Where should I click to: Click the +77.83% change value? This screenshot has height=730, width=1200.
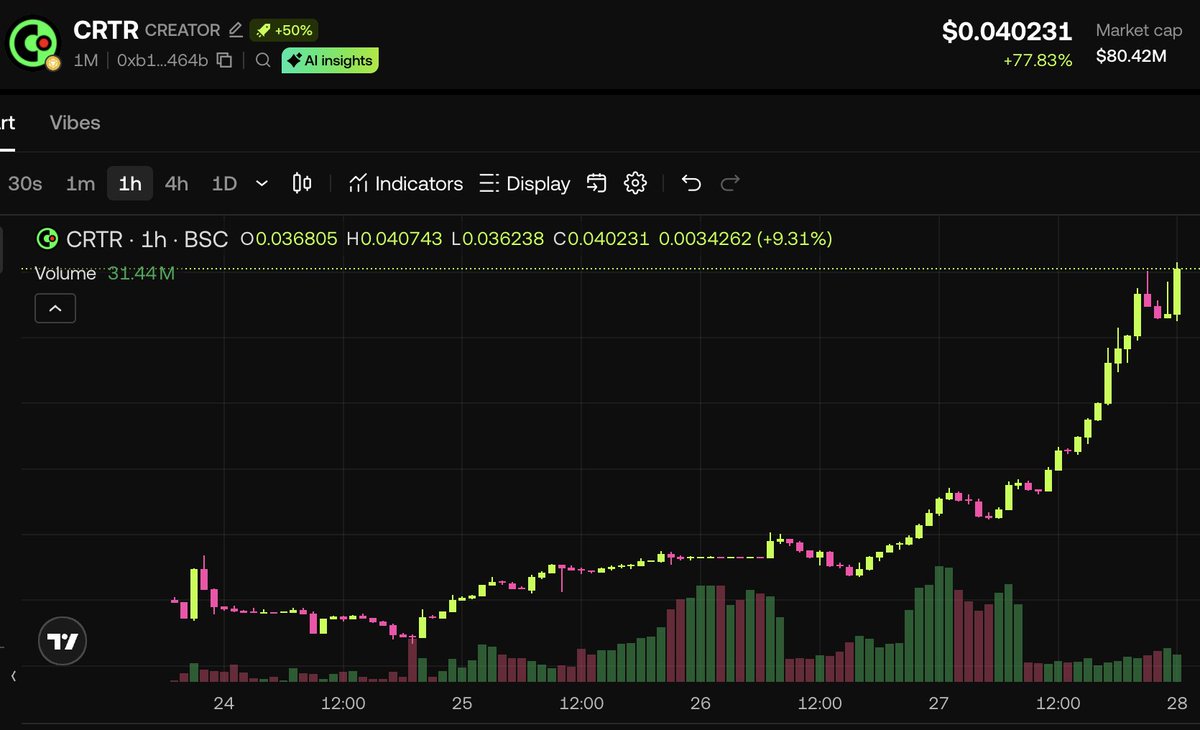(1038, 61)
